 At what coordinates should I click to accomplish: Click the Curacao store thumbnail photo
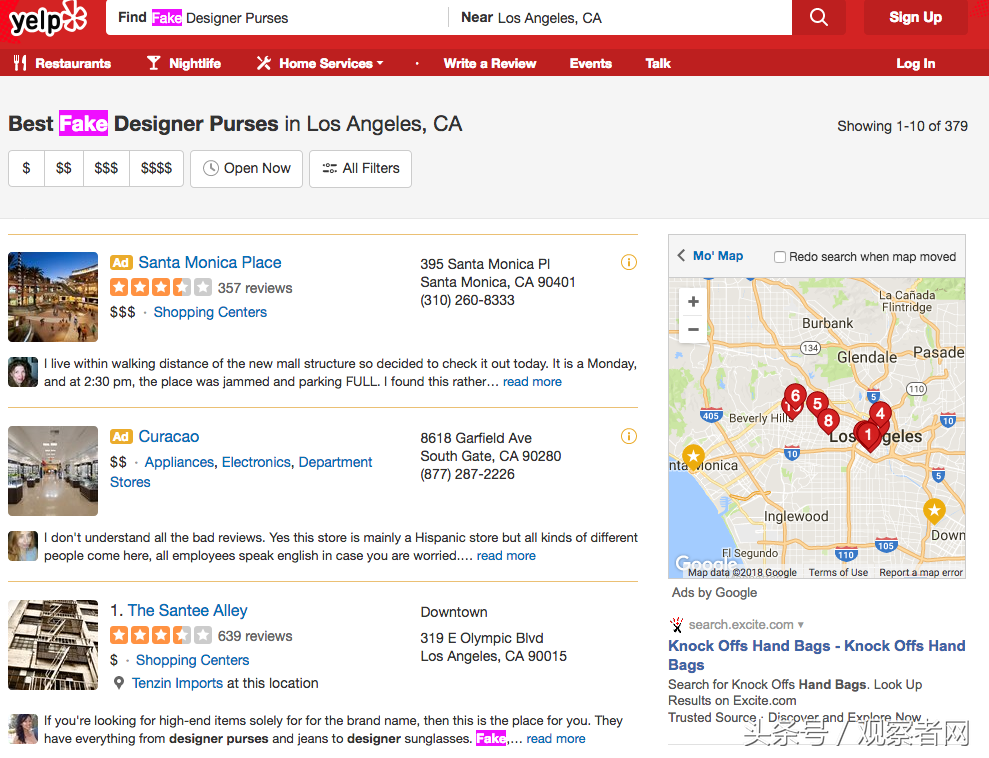click(53, 471)
